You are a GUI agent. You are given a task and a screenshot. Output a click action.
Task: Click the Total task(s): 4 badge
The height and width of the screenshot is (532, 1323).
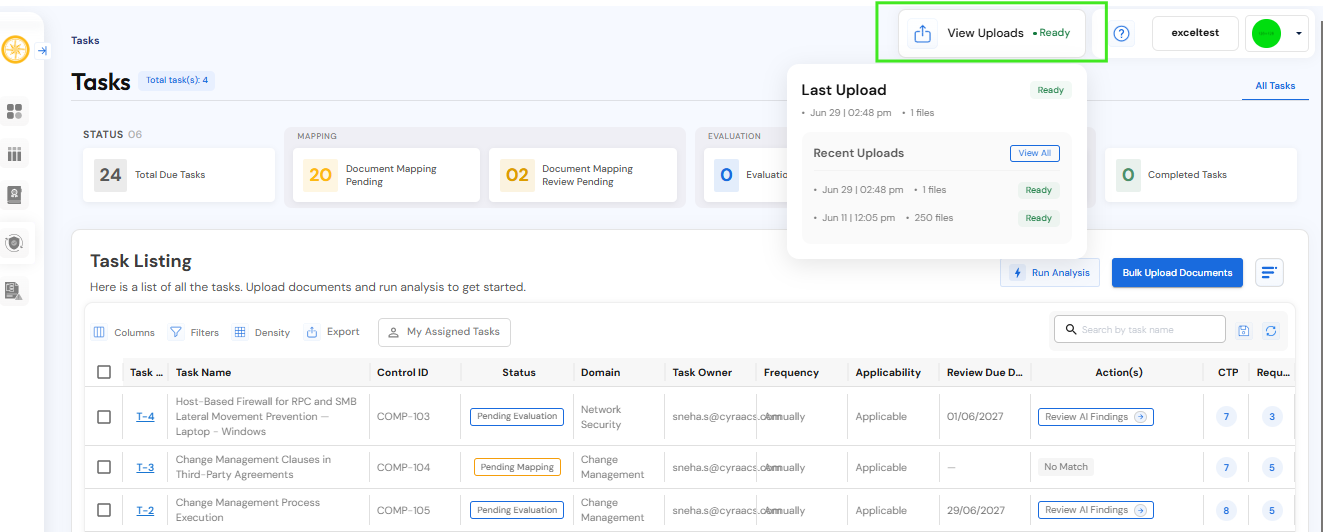coord(177,80)
